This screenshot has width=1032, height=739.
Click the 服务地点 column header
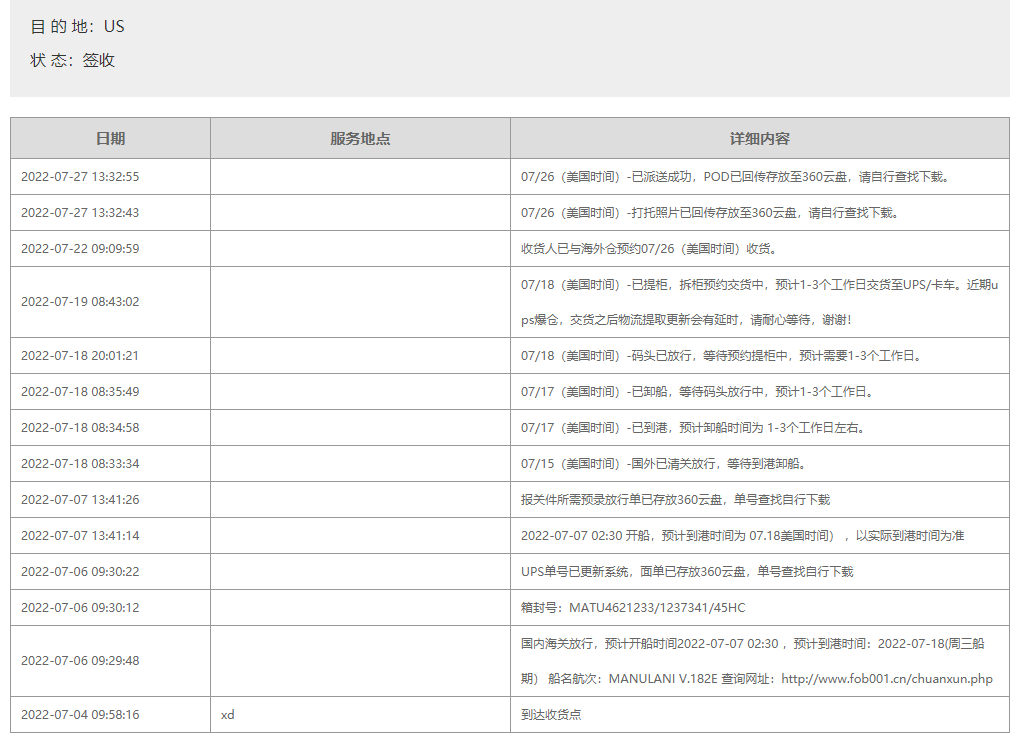tap(360, 138)
